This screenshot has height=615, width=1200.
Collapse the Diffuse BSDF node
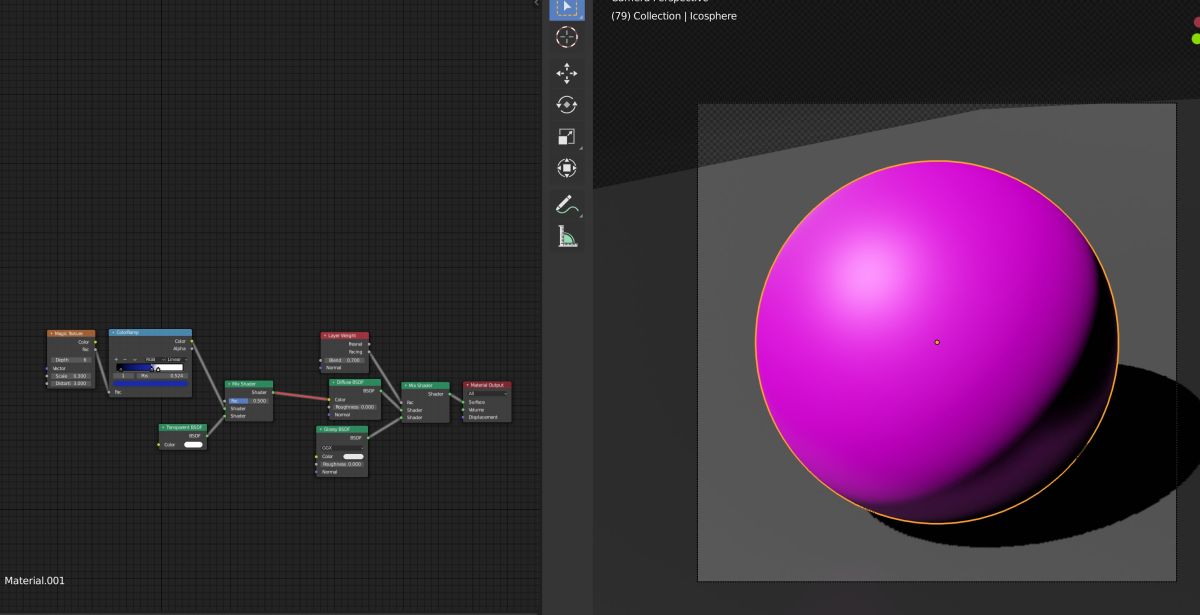(333, 382)
